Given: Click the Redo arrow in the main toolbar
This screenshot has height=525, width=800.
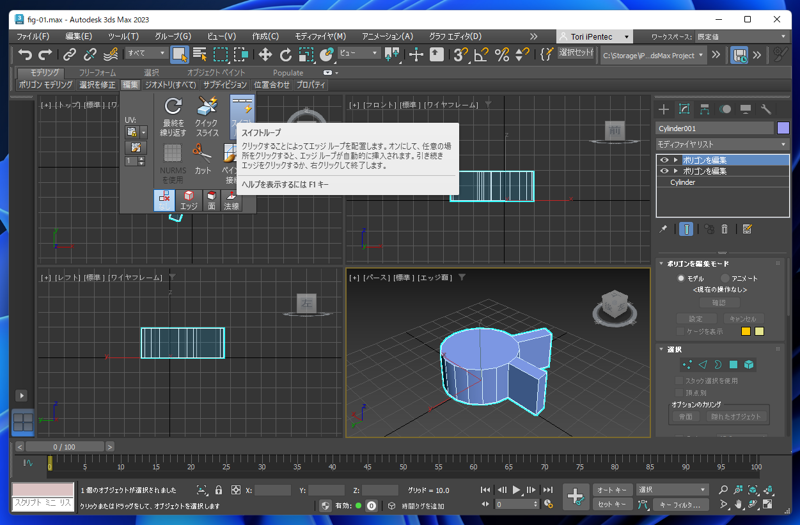Looking at the screenshot, I should click(45, 54).
